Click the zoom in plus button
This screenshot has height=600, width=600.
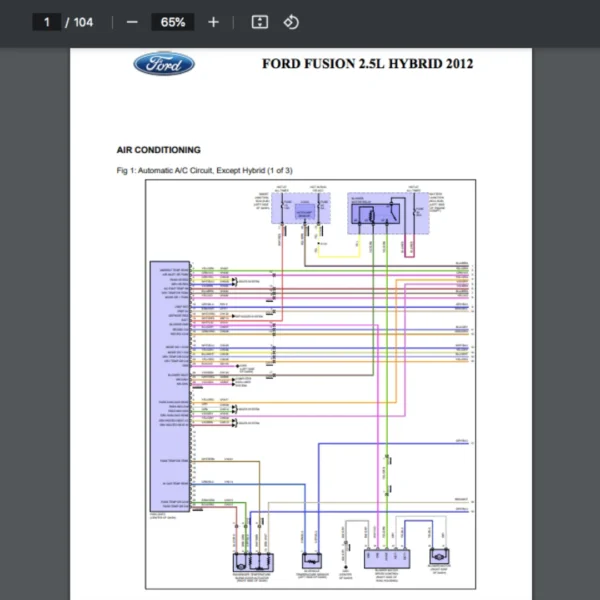point(213,22)
